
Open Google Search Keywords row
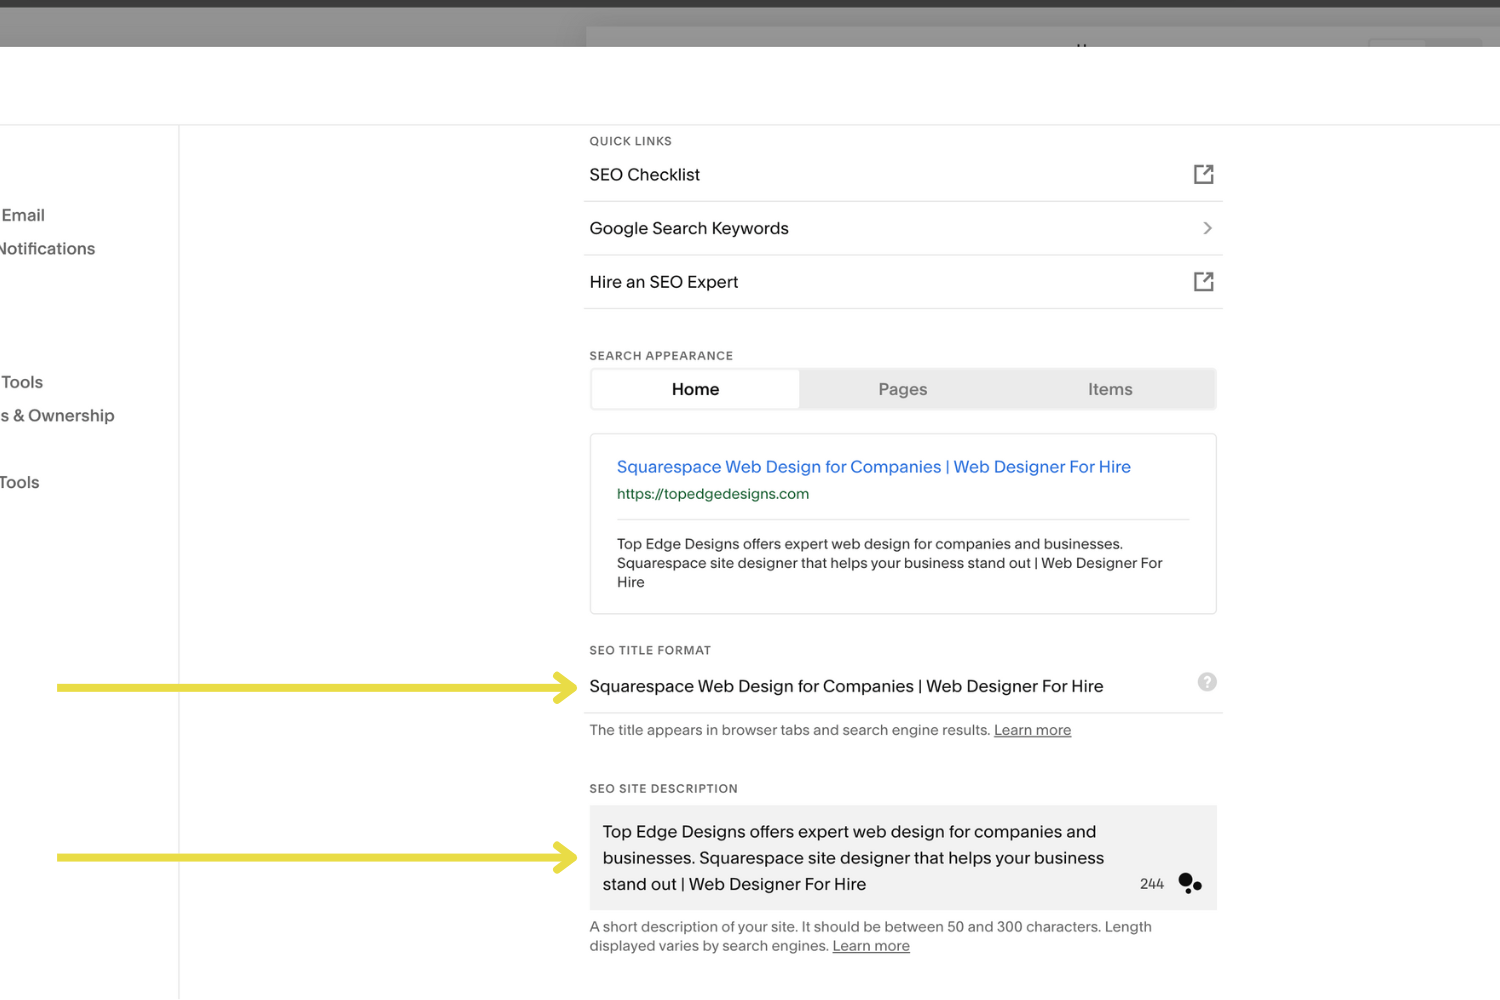[903, 228]
